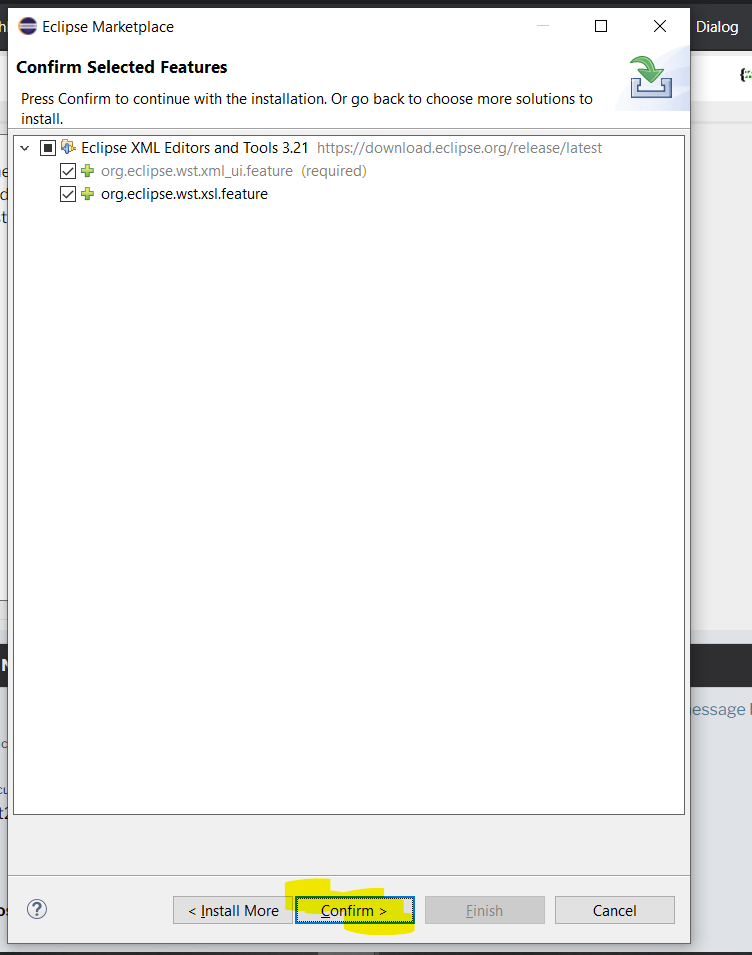Go back with Install More button
Image resolution: width=752 pixels, height=955 pixels.
pos(233,910)
